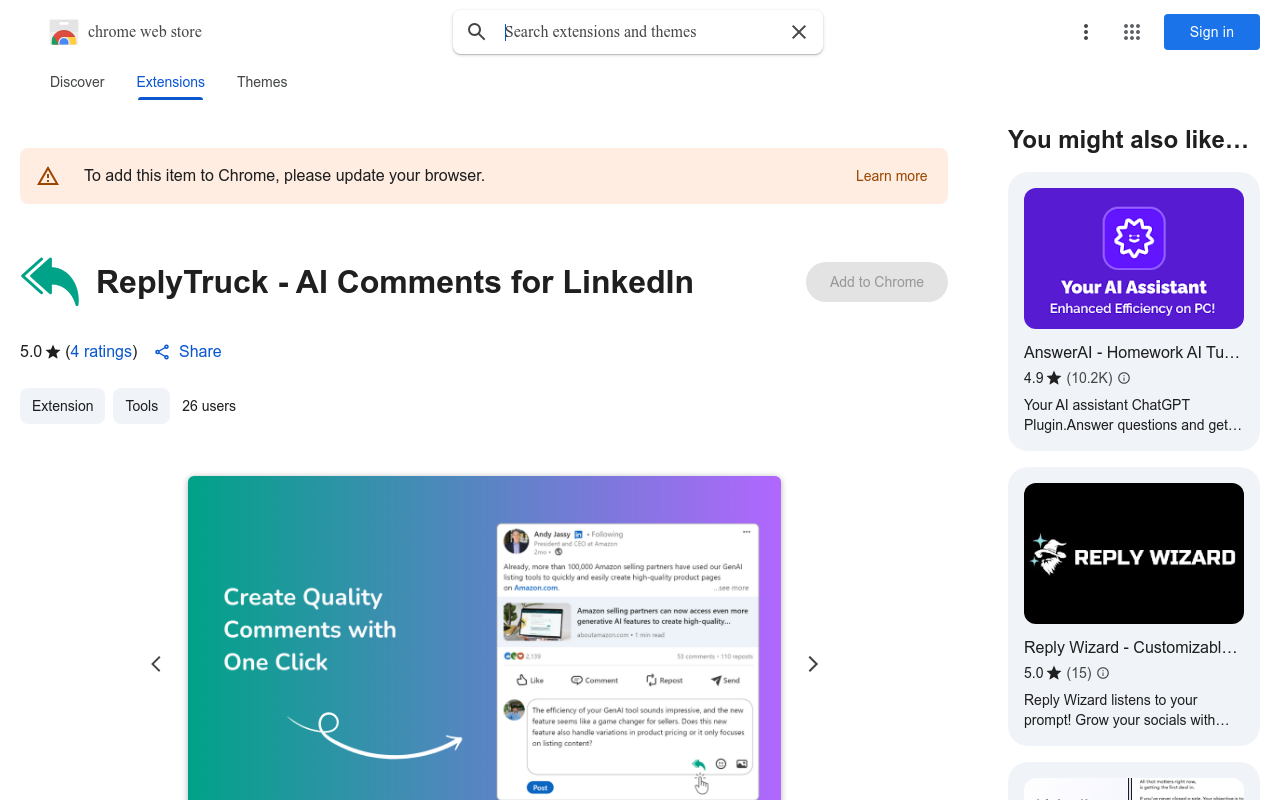The width and height of the screenshot is (1280, 800).
Task: Click the Tools category chip
Action: click(141, 406)
